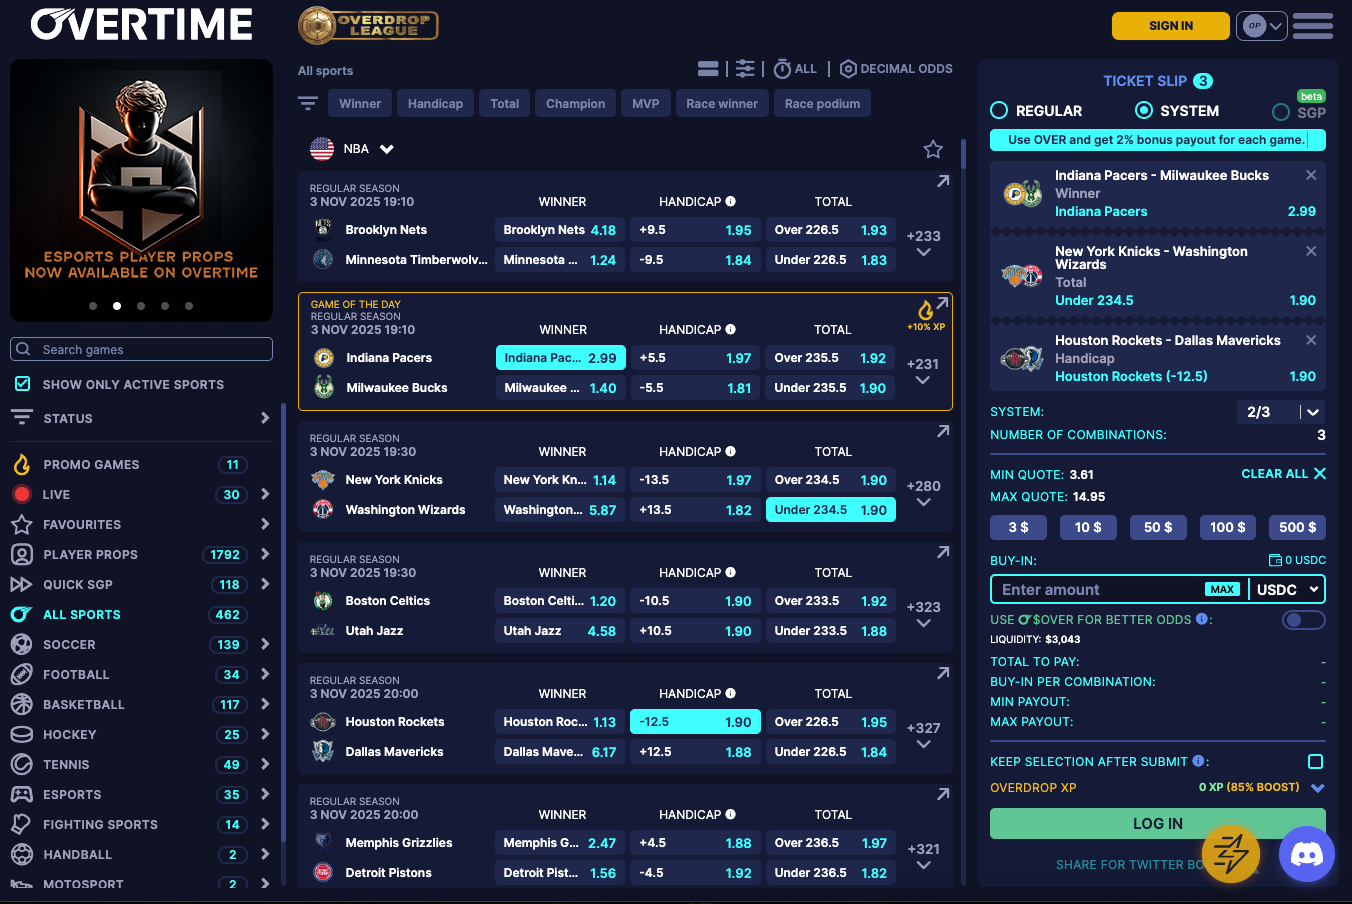
Task: Select the MVP market tab
Action: click(x=646, y=103)
